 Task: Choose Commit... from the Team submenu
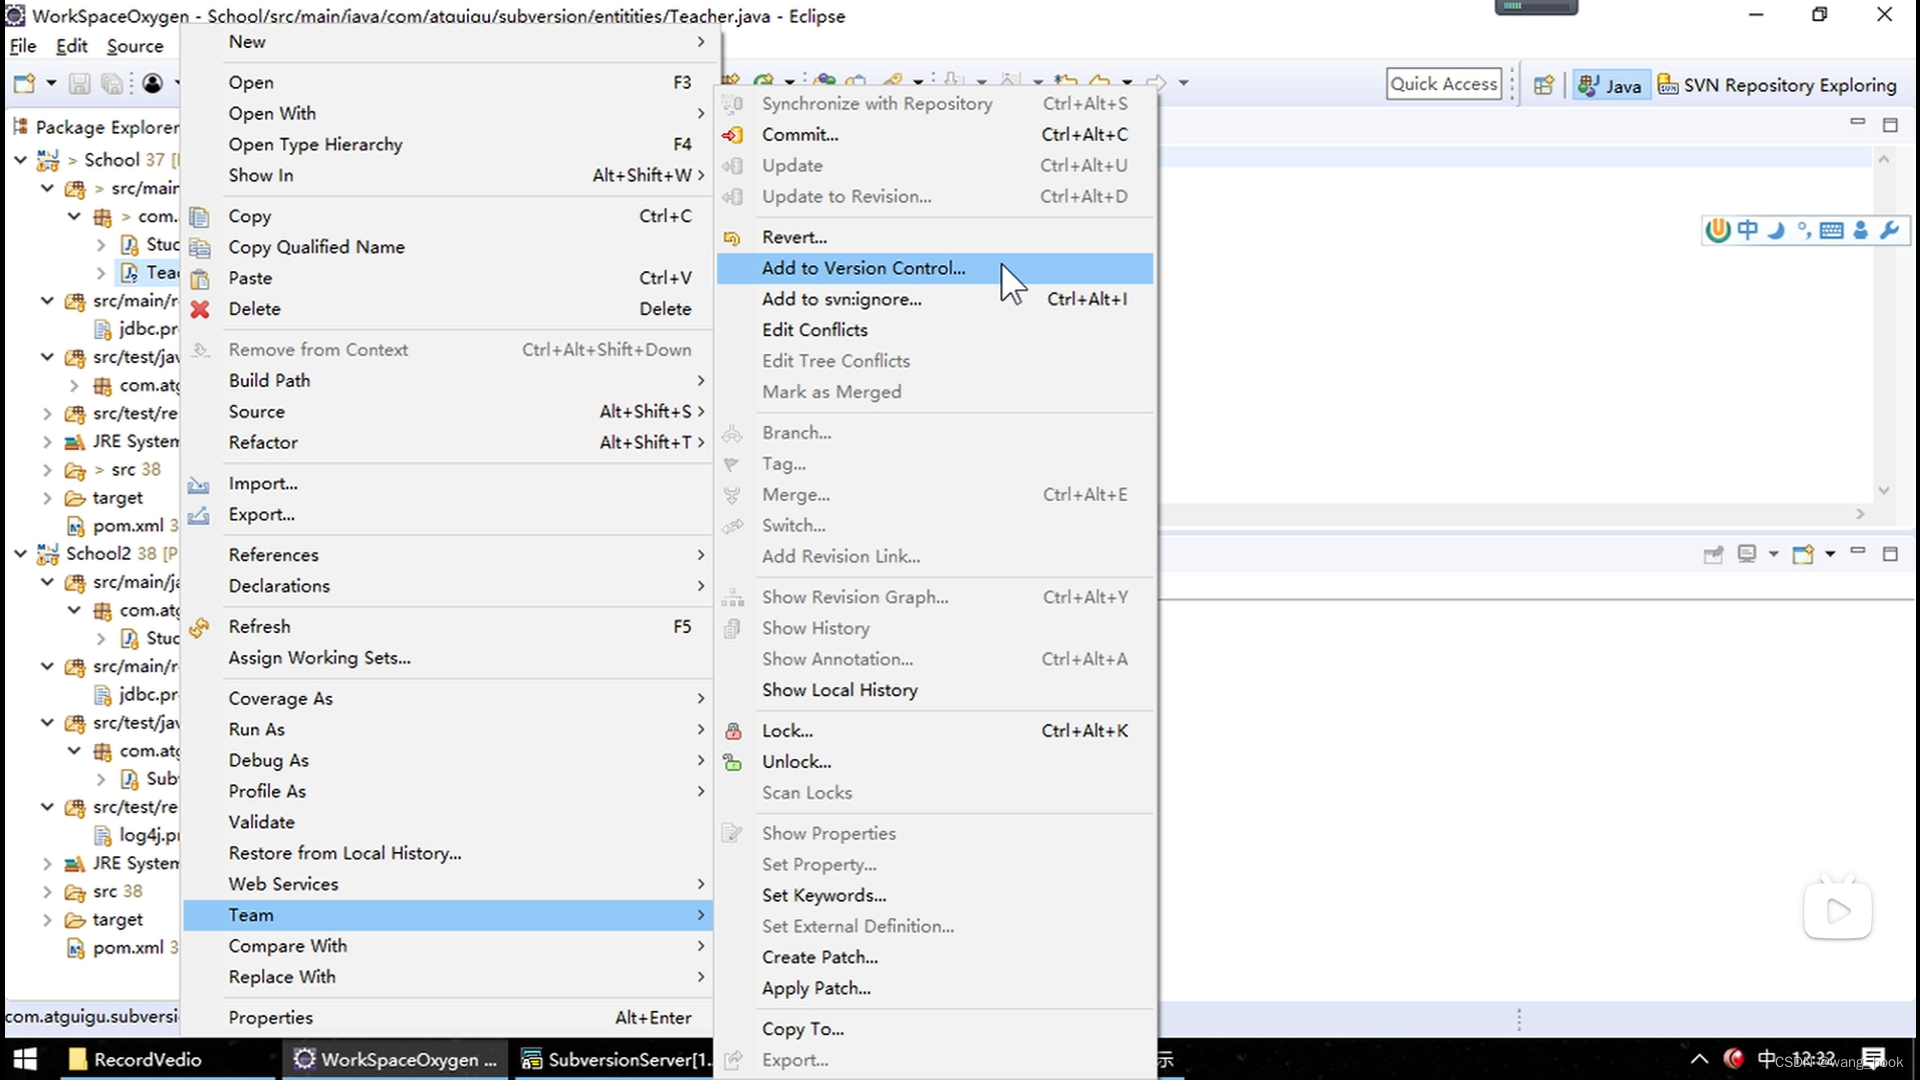coord(934,134)
